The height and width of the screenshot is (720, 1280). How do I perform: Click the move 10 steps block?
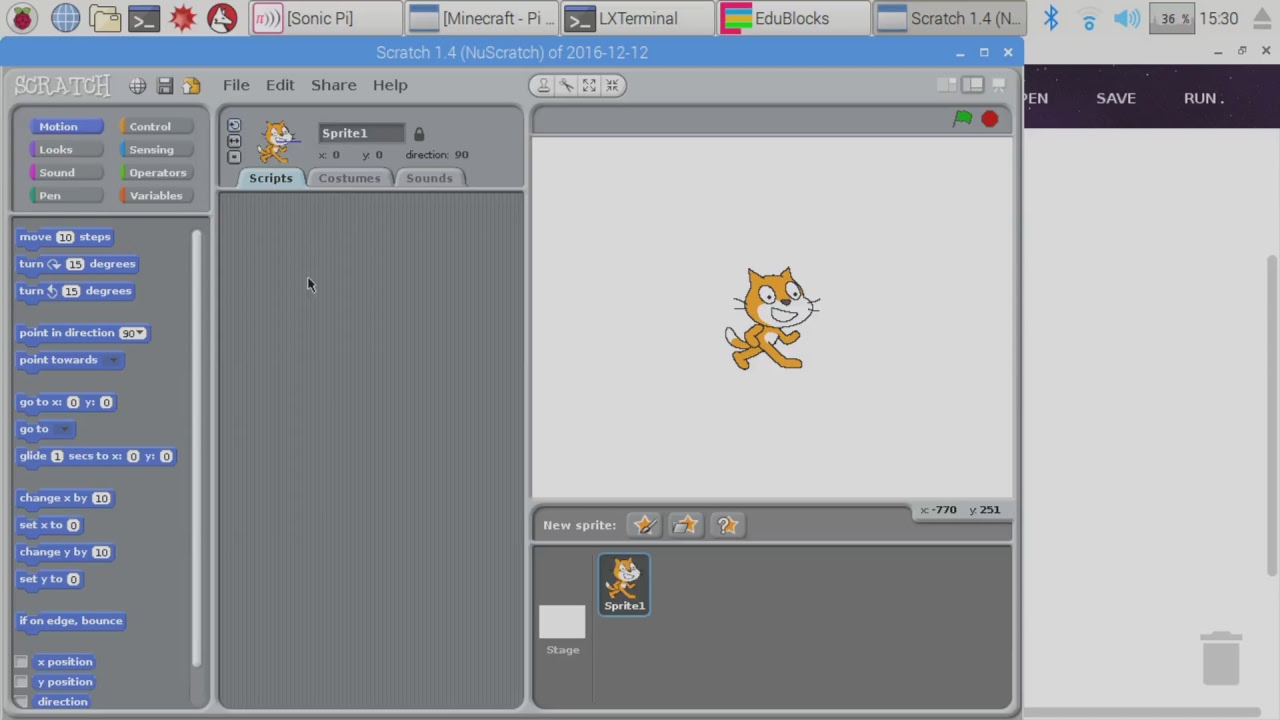[65, 237]
